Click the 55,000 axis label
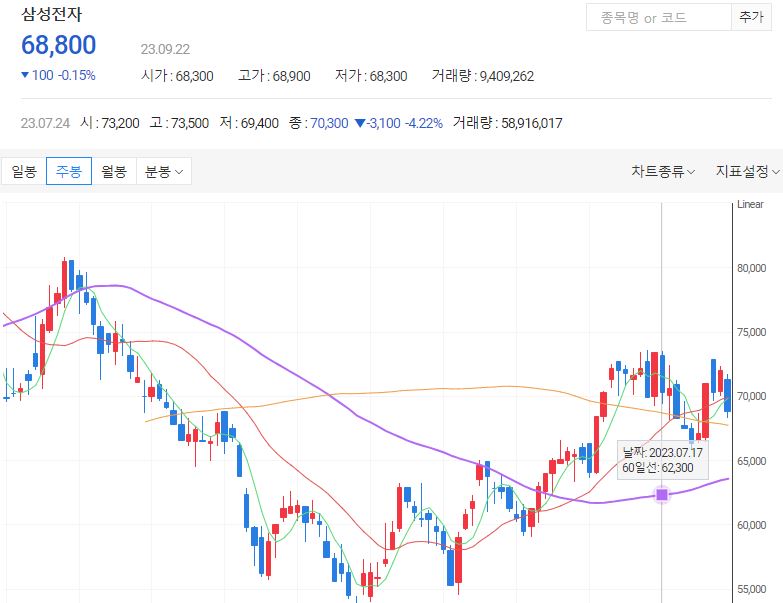Viewport: 783px width, 603px height. point(752,590)
